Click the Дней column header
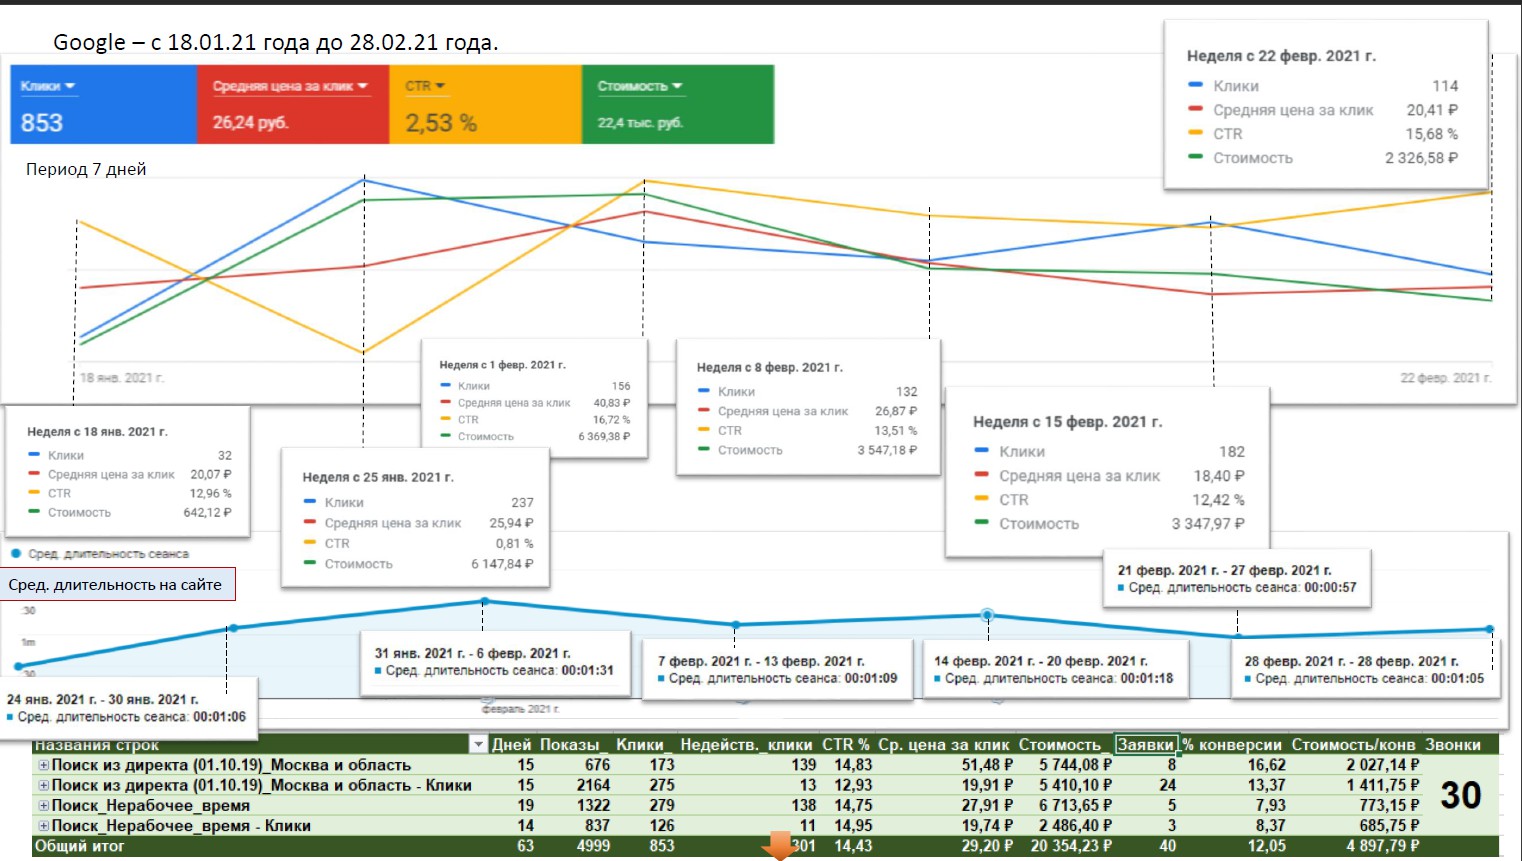The width and height of the screenshot is (1522, 861). [x=511, y=744]
